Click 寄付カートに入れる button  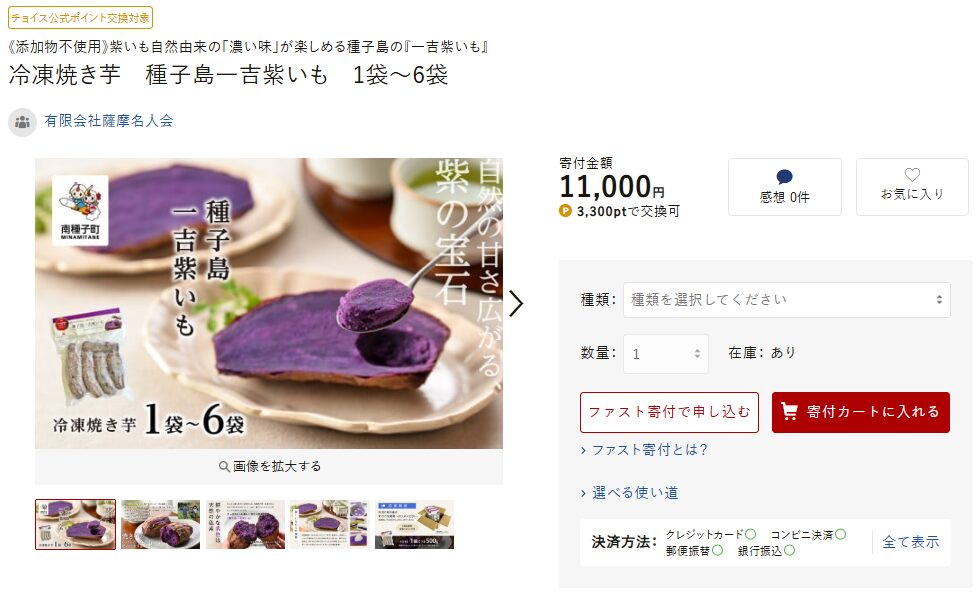861,412
